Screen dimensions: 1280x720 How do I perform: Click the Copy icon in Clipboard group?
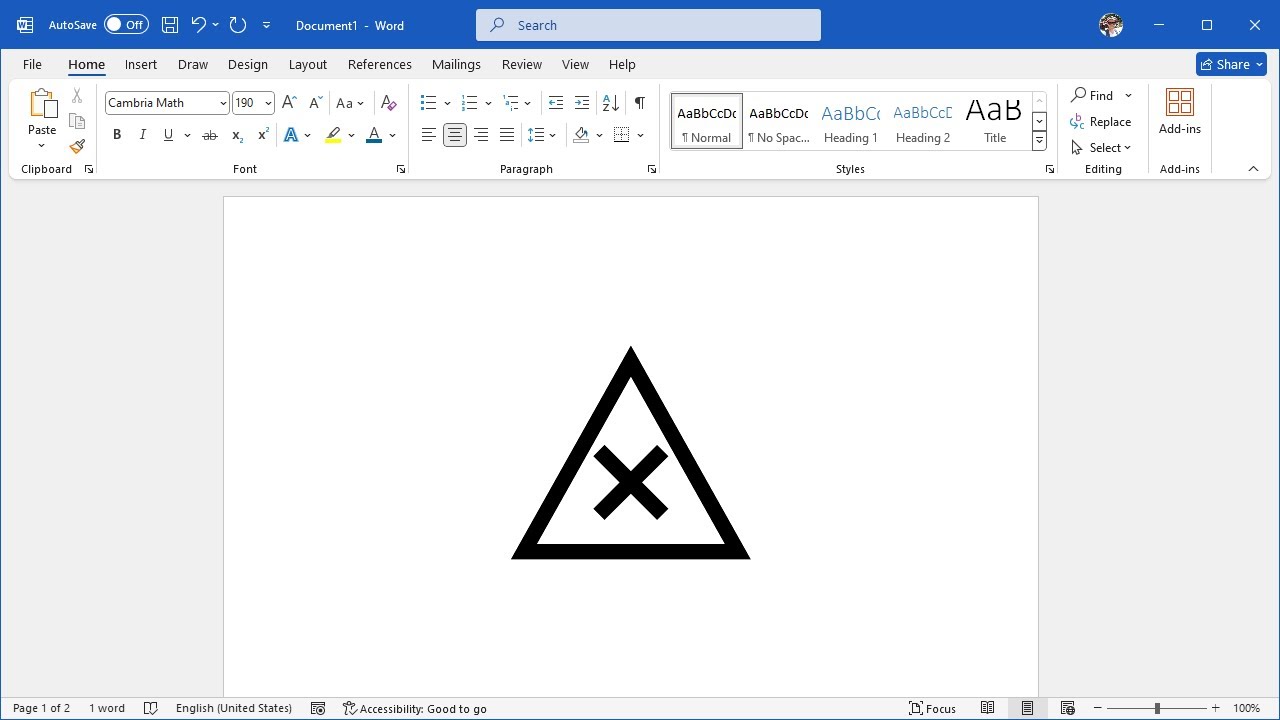click(77, 121)
